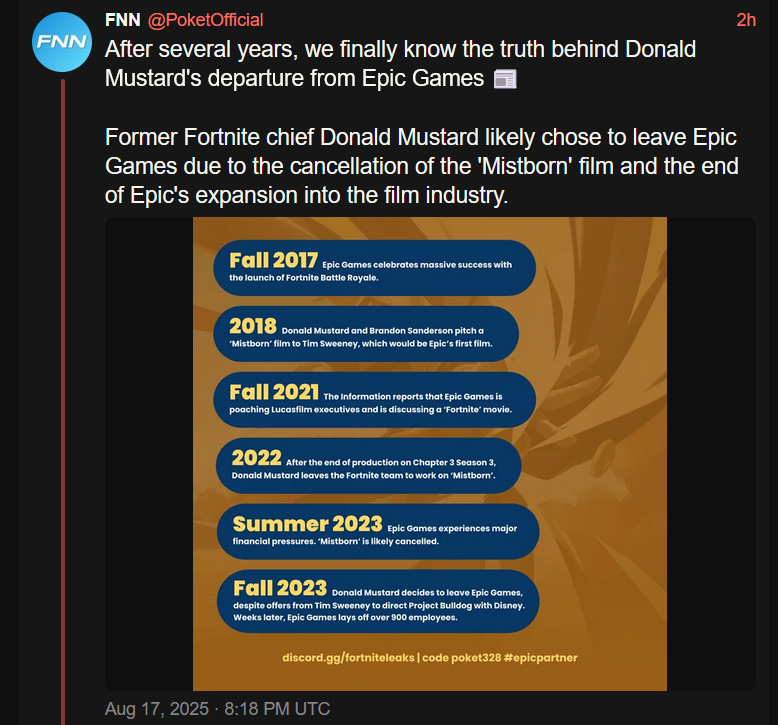Click the Summer 2023 financial pressures bubble
The height and width of the screenshot is (725, 778).
pyautogui.click(x=376, y=531)
